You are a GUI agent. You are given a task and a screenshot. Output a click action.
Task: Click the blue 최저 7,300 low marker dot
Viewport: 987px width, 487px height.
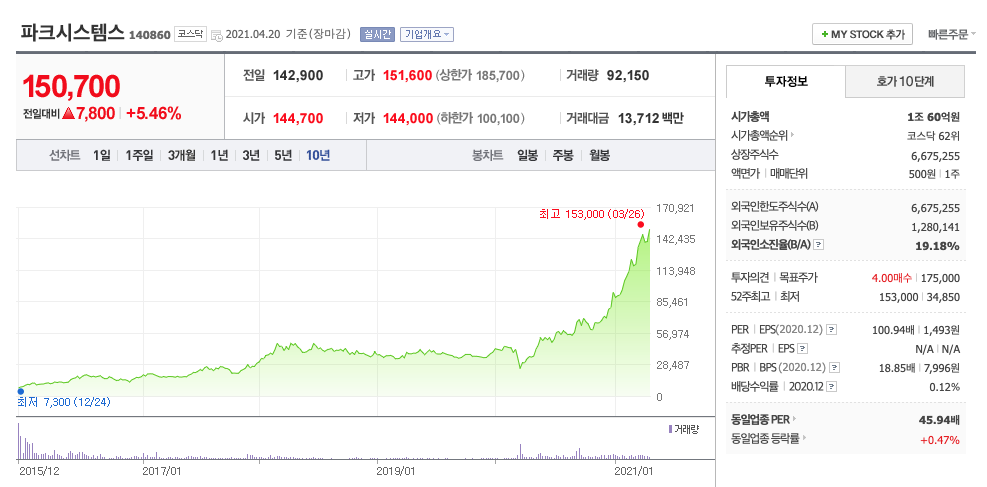pos(21,391)
